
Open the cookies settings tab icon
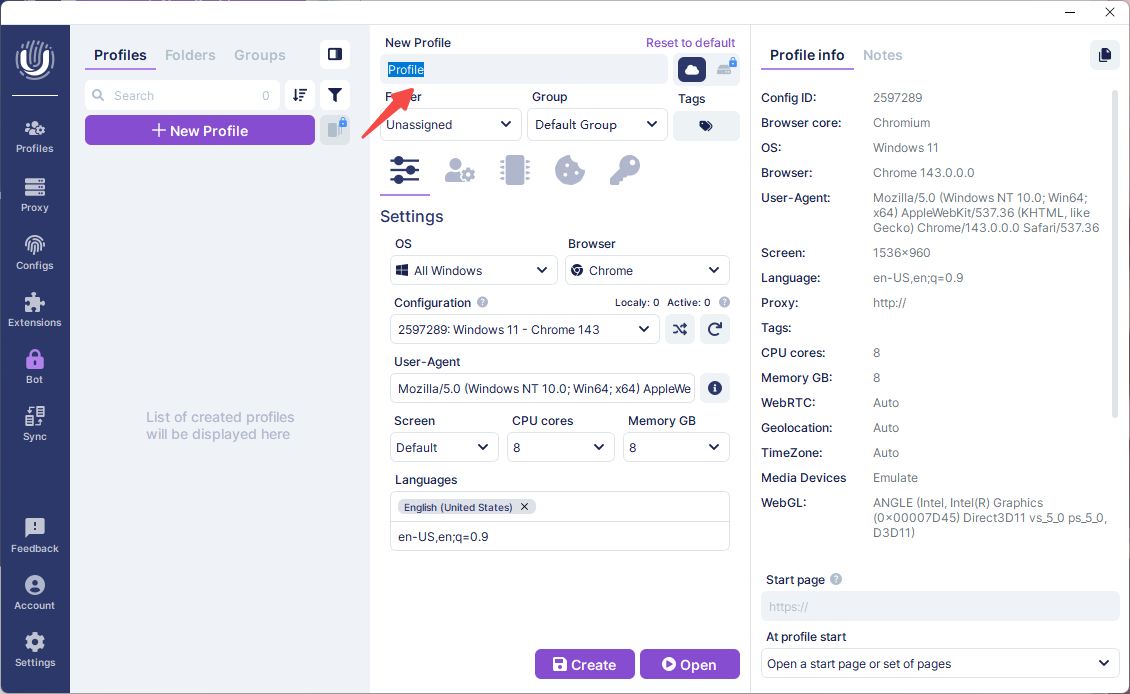point(569,171)
